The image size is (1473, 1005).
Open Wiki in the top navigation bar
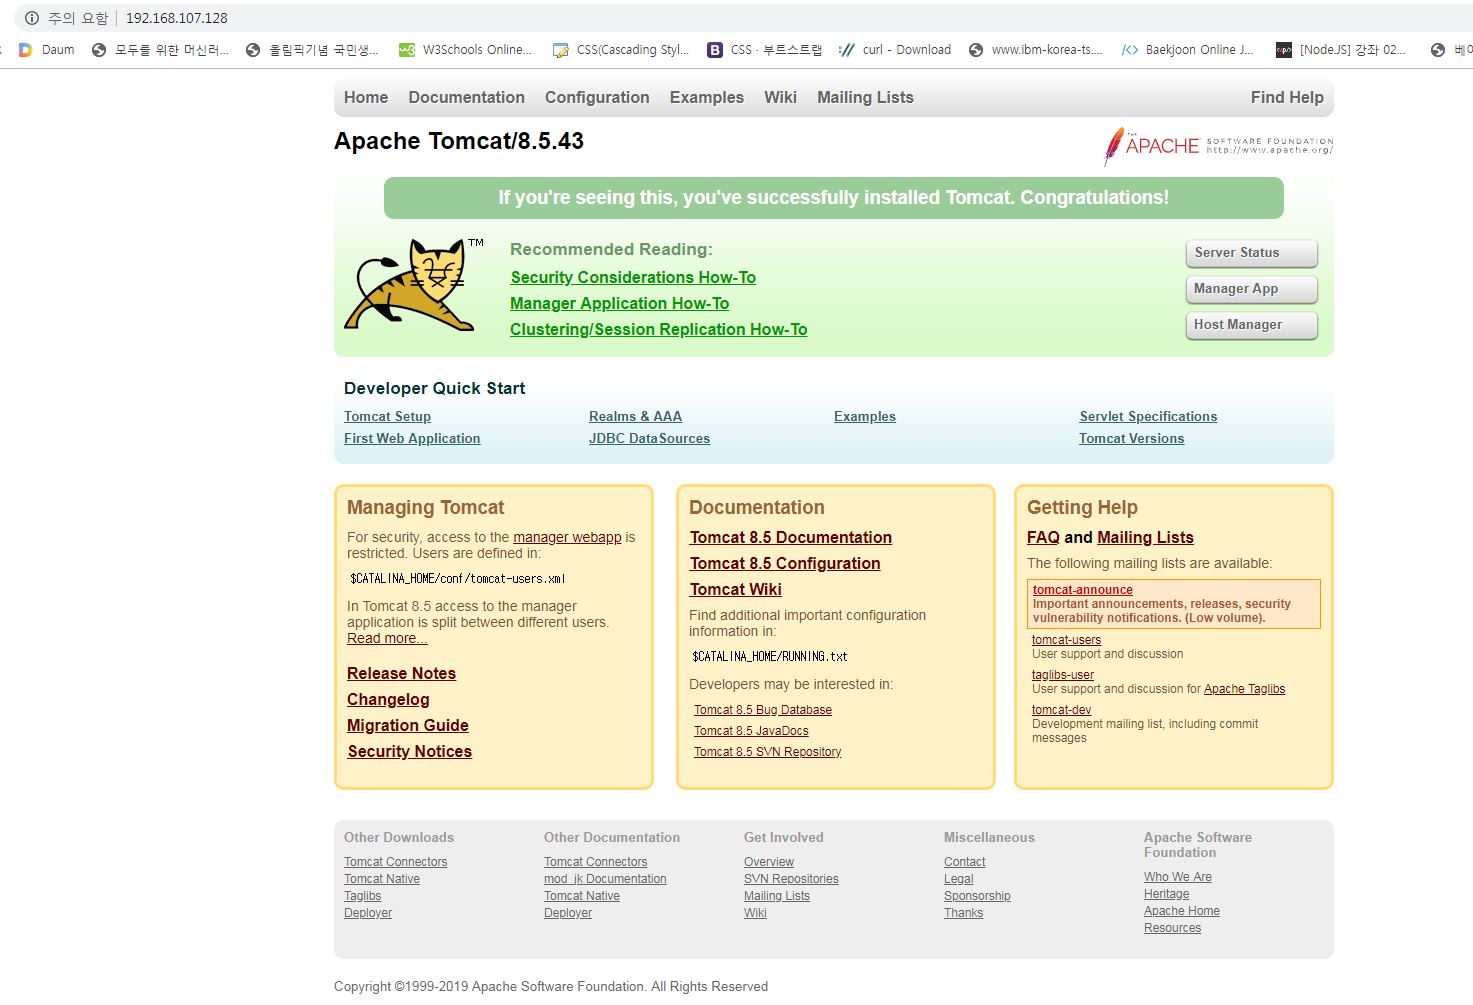click(x=780, y=98)
